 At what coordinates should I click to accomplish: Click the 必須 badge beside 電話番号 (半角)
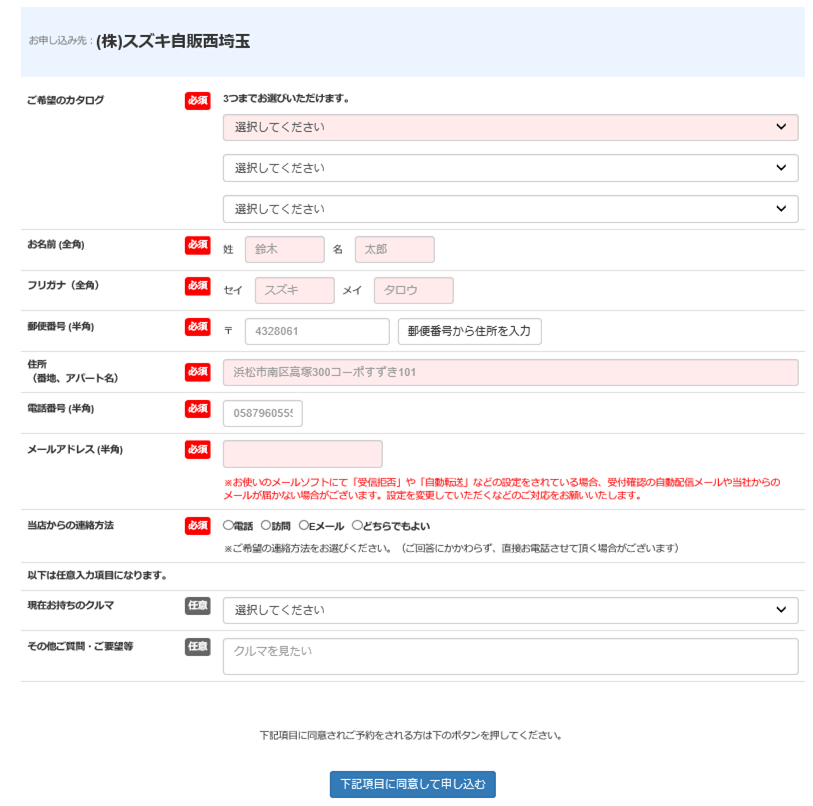(x=198, y=409)
